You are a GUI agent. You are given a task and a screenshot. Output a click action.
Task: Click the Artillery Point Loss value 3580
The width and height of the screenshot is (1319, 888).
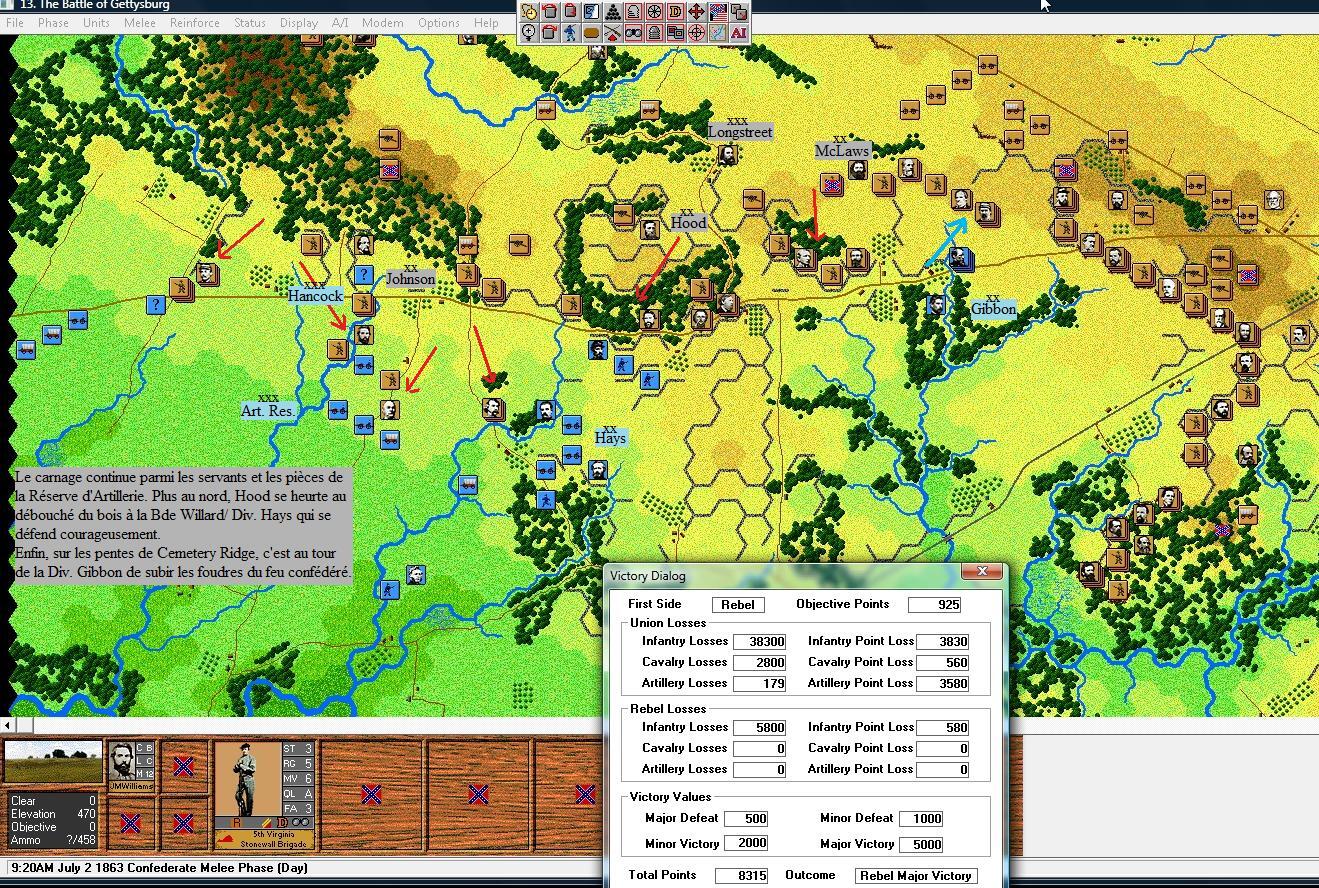tap(941, 683)
